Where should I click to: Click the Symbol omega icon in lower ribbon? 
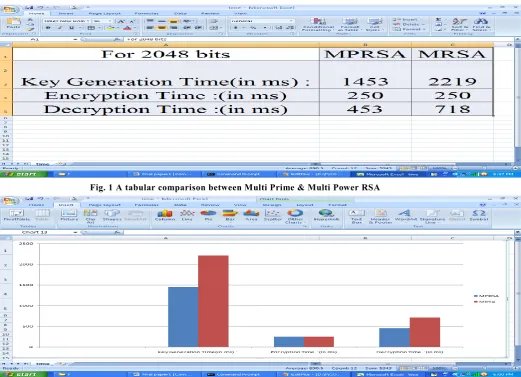pos(479,215)
